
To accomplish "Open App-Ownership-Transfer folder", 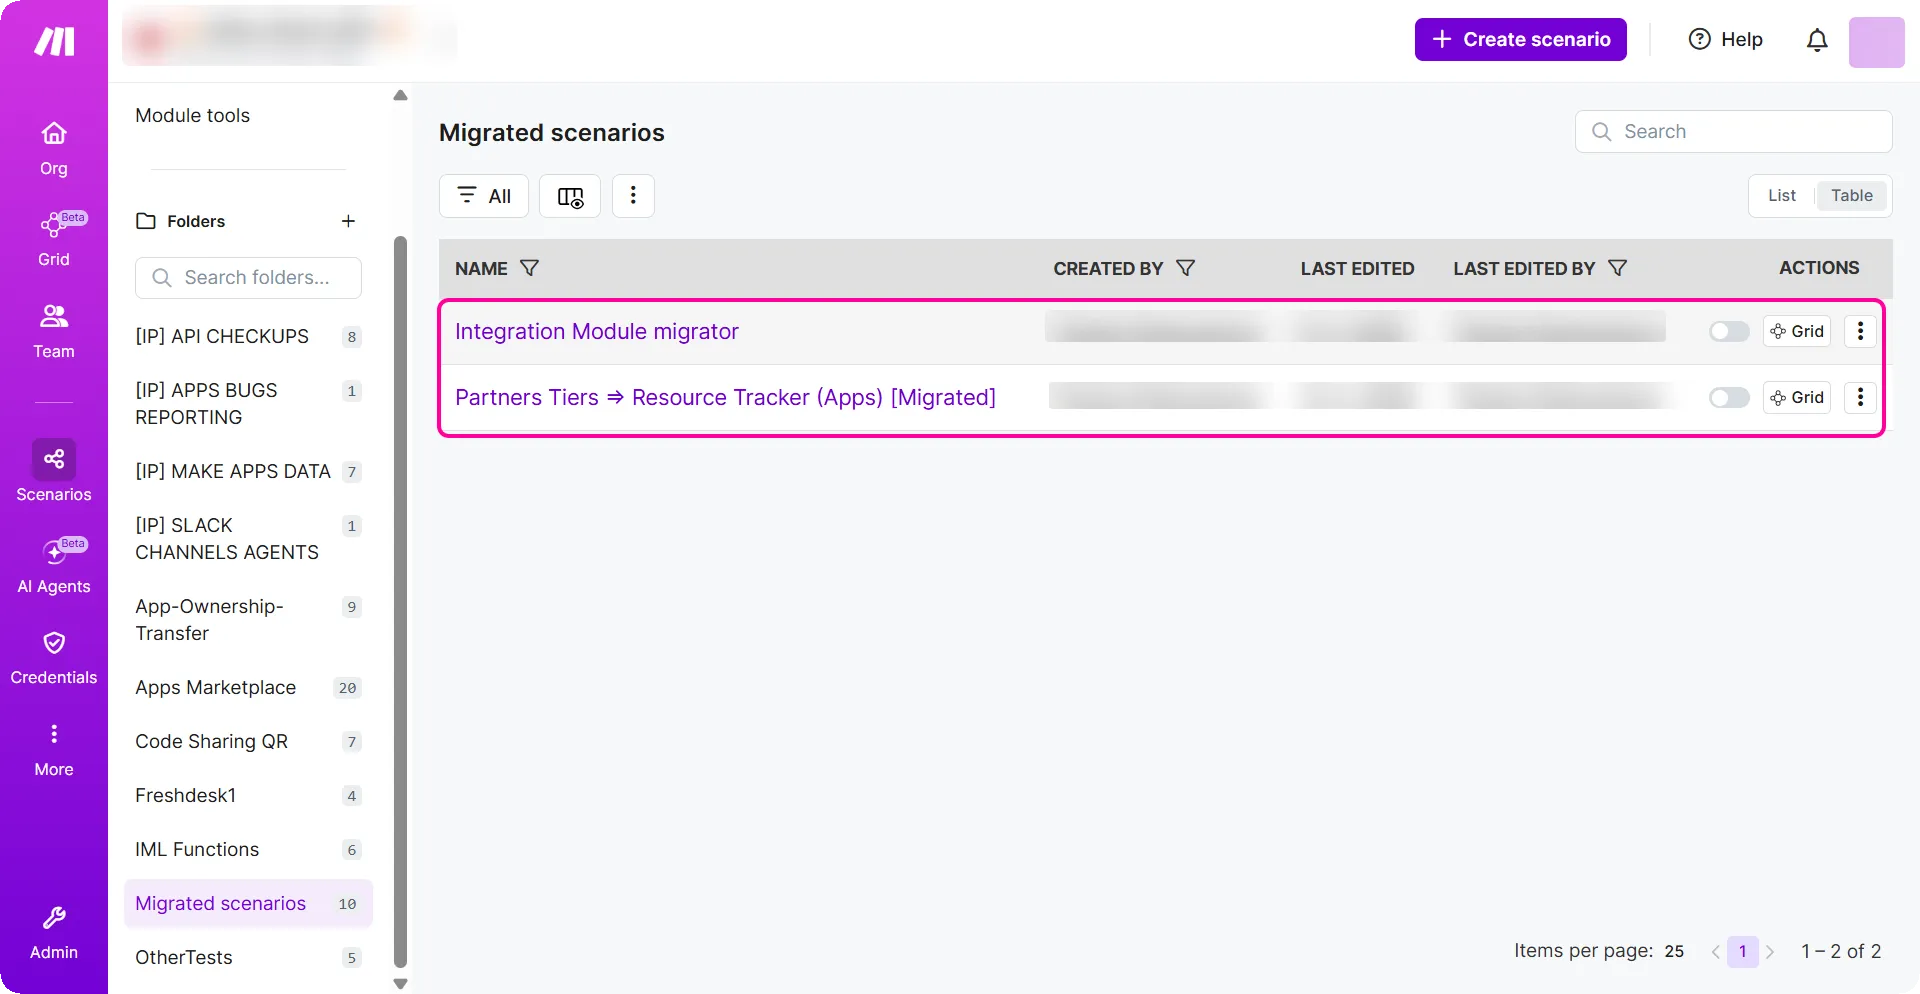I will 248,620.
